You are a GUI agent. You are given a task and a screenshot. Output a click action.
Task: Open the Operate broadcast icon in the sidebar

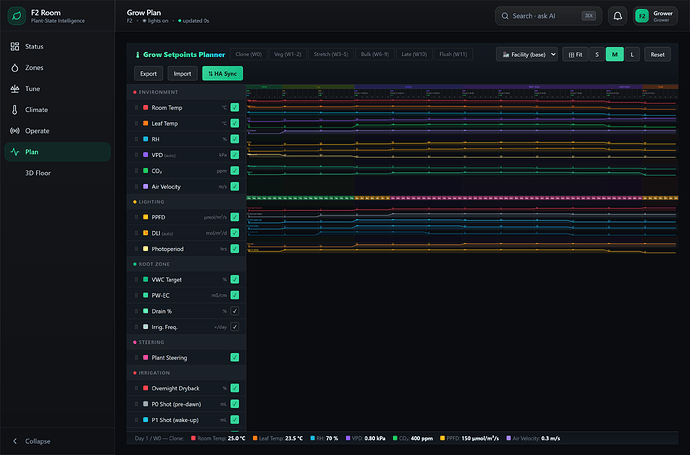pos(15,131)
